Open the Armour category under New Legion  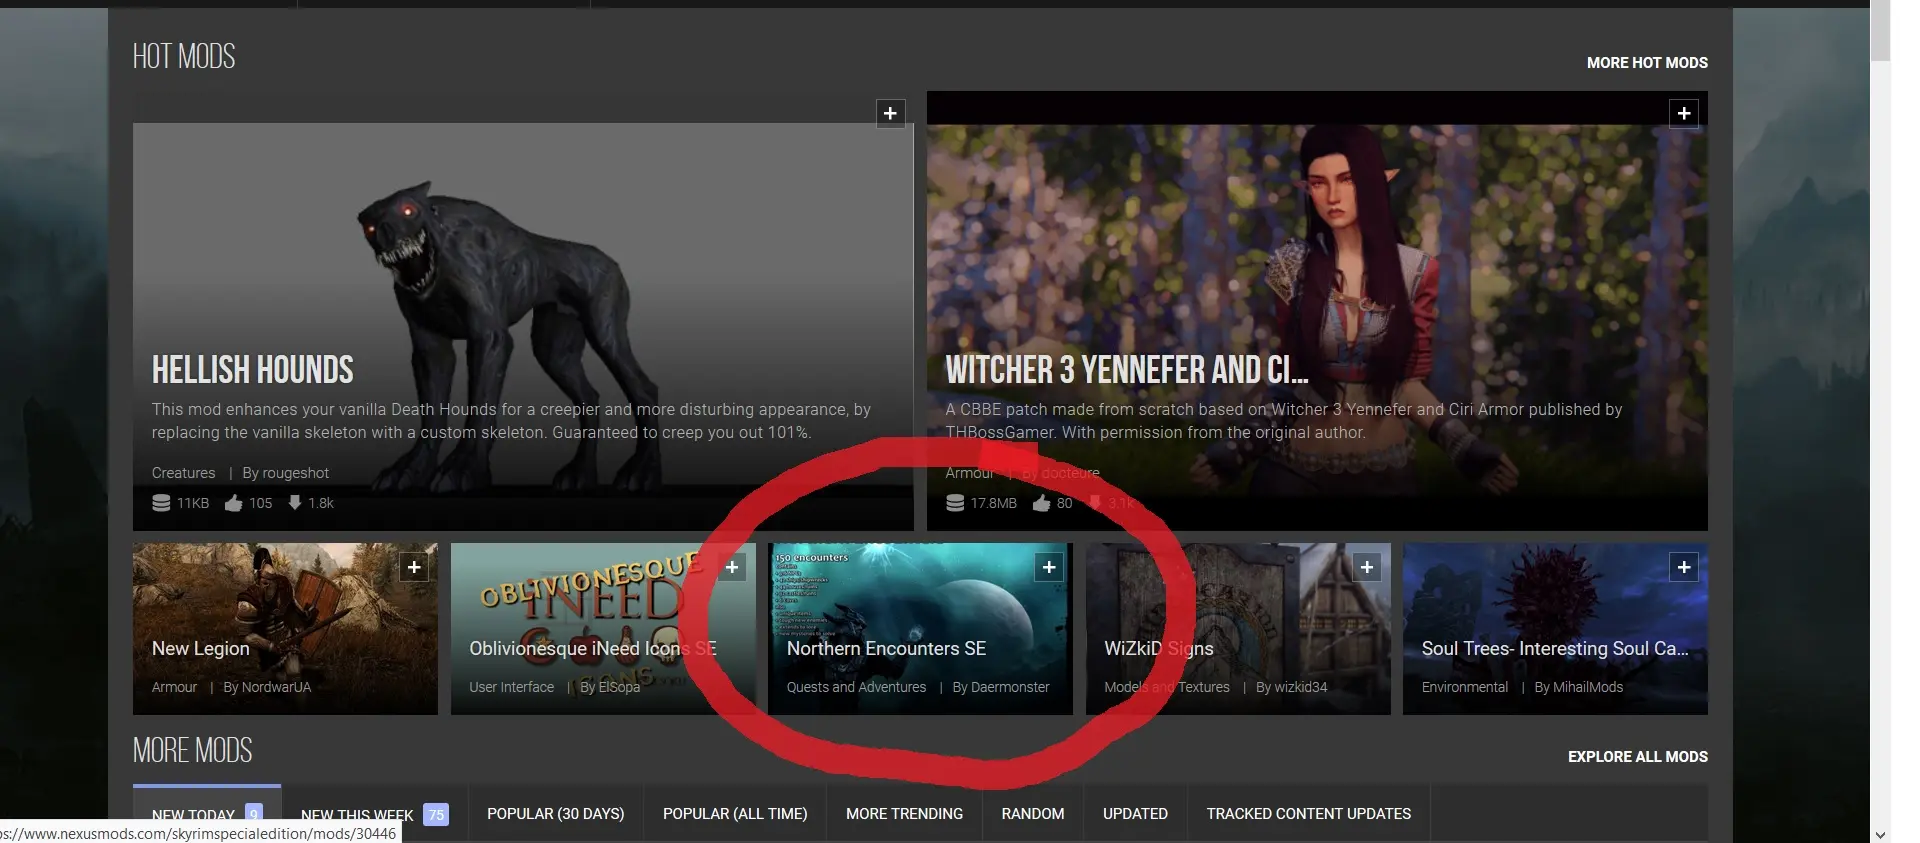(x=174, y=687)
